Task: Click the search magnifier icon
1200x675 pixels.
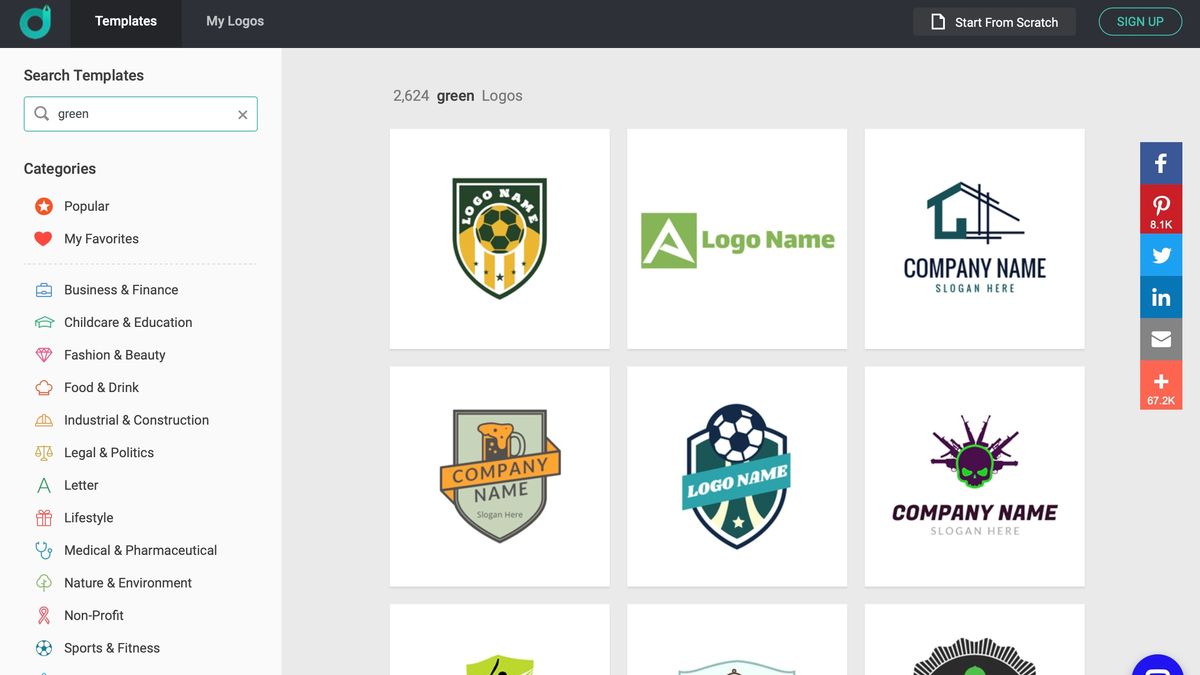Action: click(x=41, y=114)
